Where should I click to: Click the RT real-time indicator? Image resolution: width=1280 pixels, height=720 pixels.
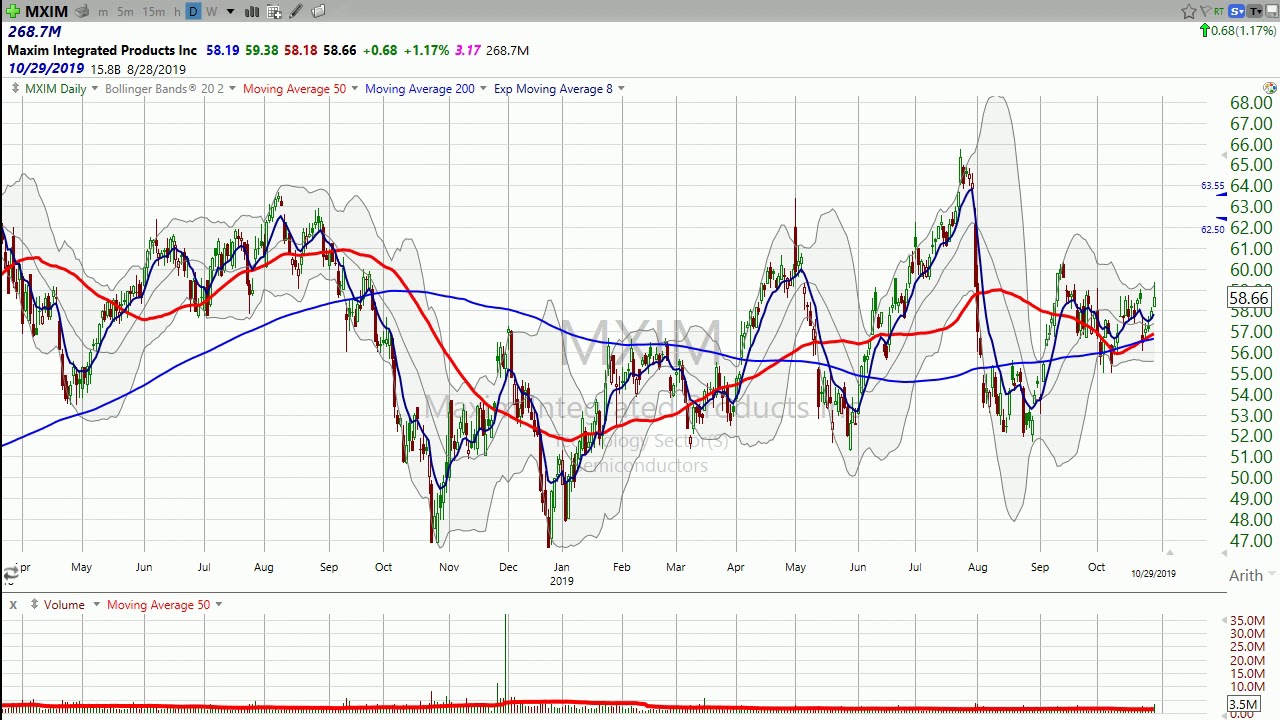tap(1219, 11)
